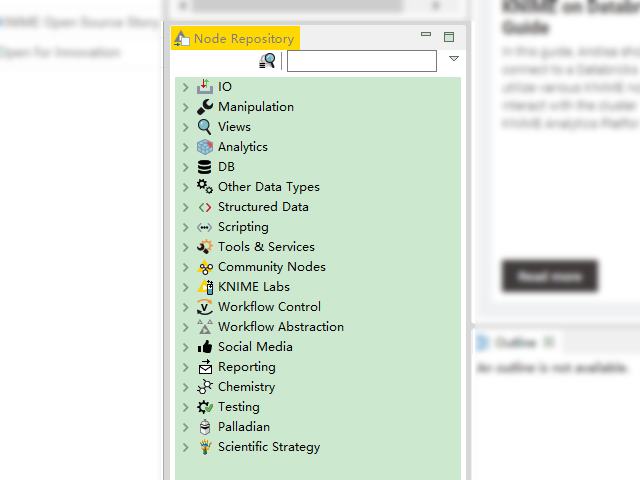Click the DB database icon

[205, 167]
